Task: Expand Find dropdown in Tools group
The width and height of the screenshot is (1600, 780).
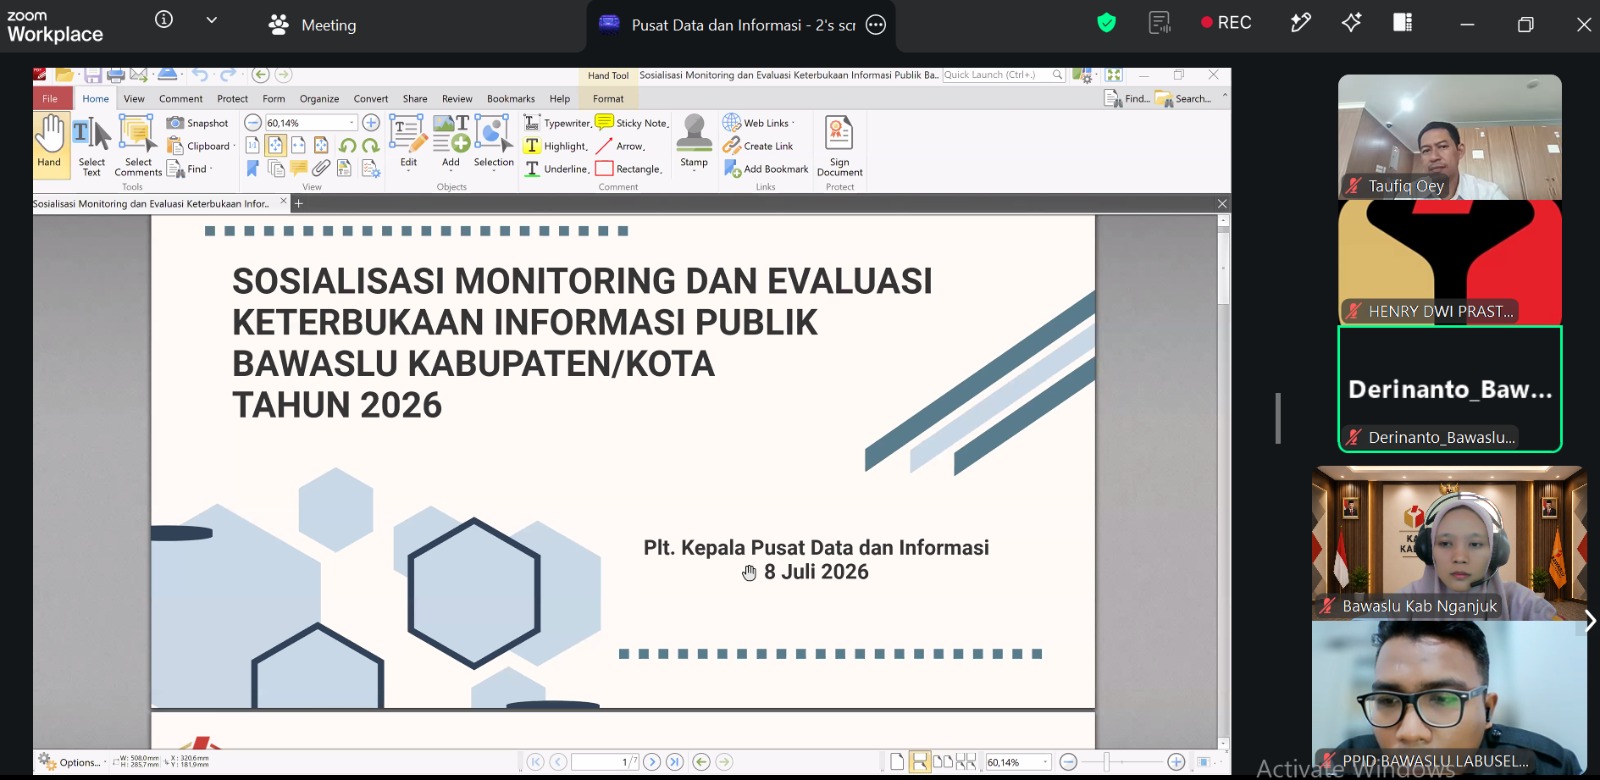Action: (211, 169)
